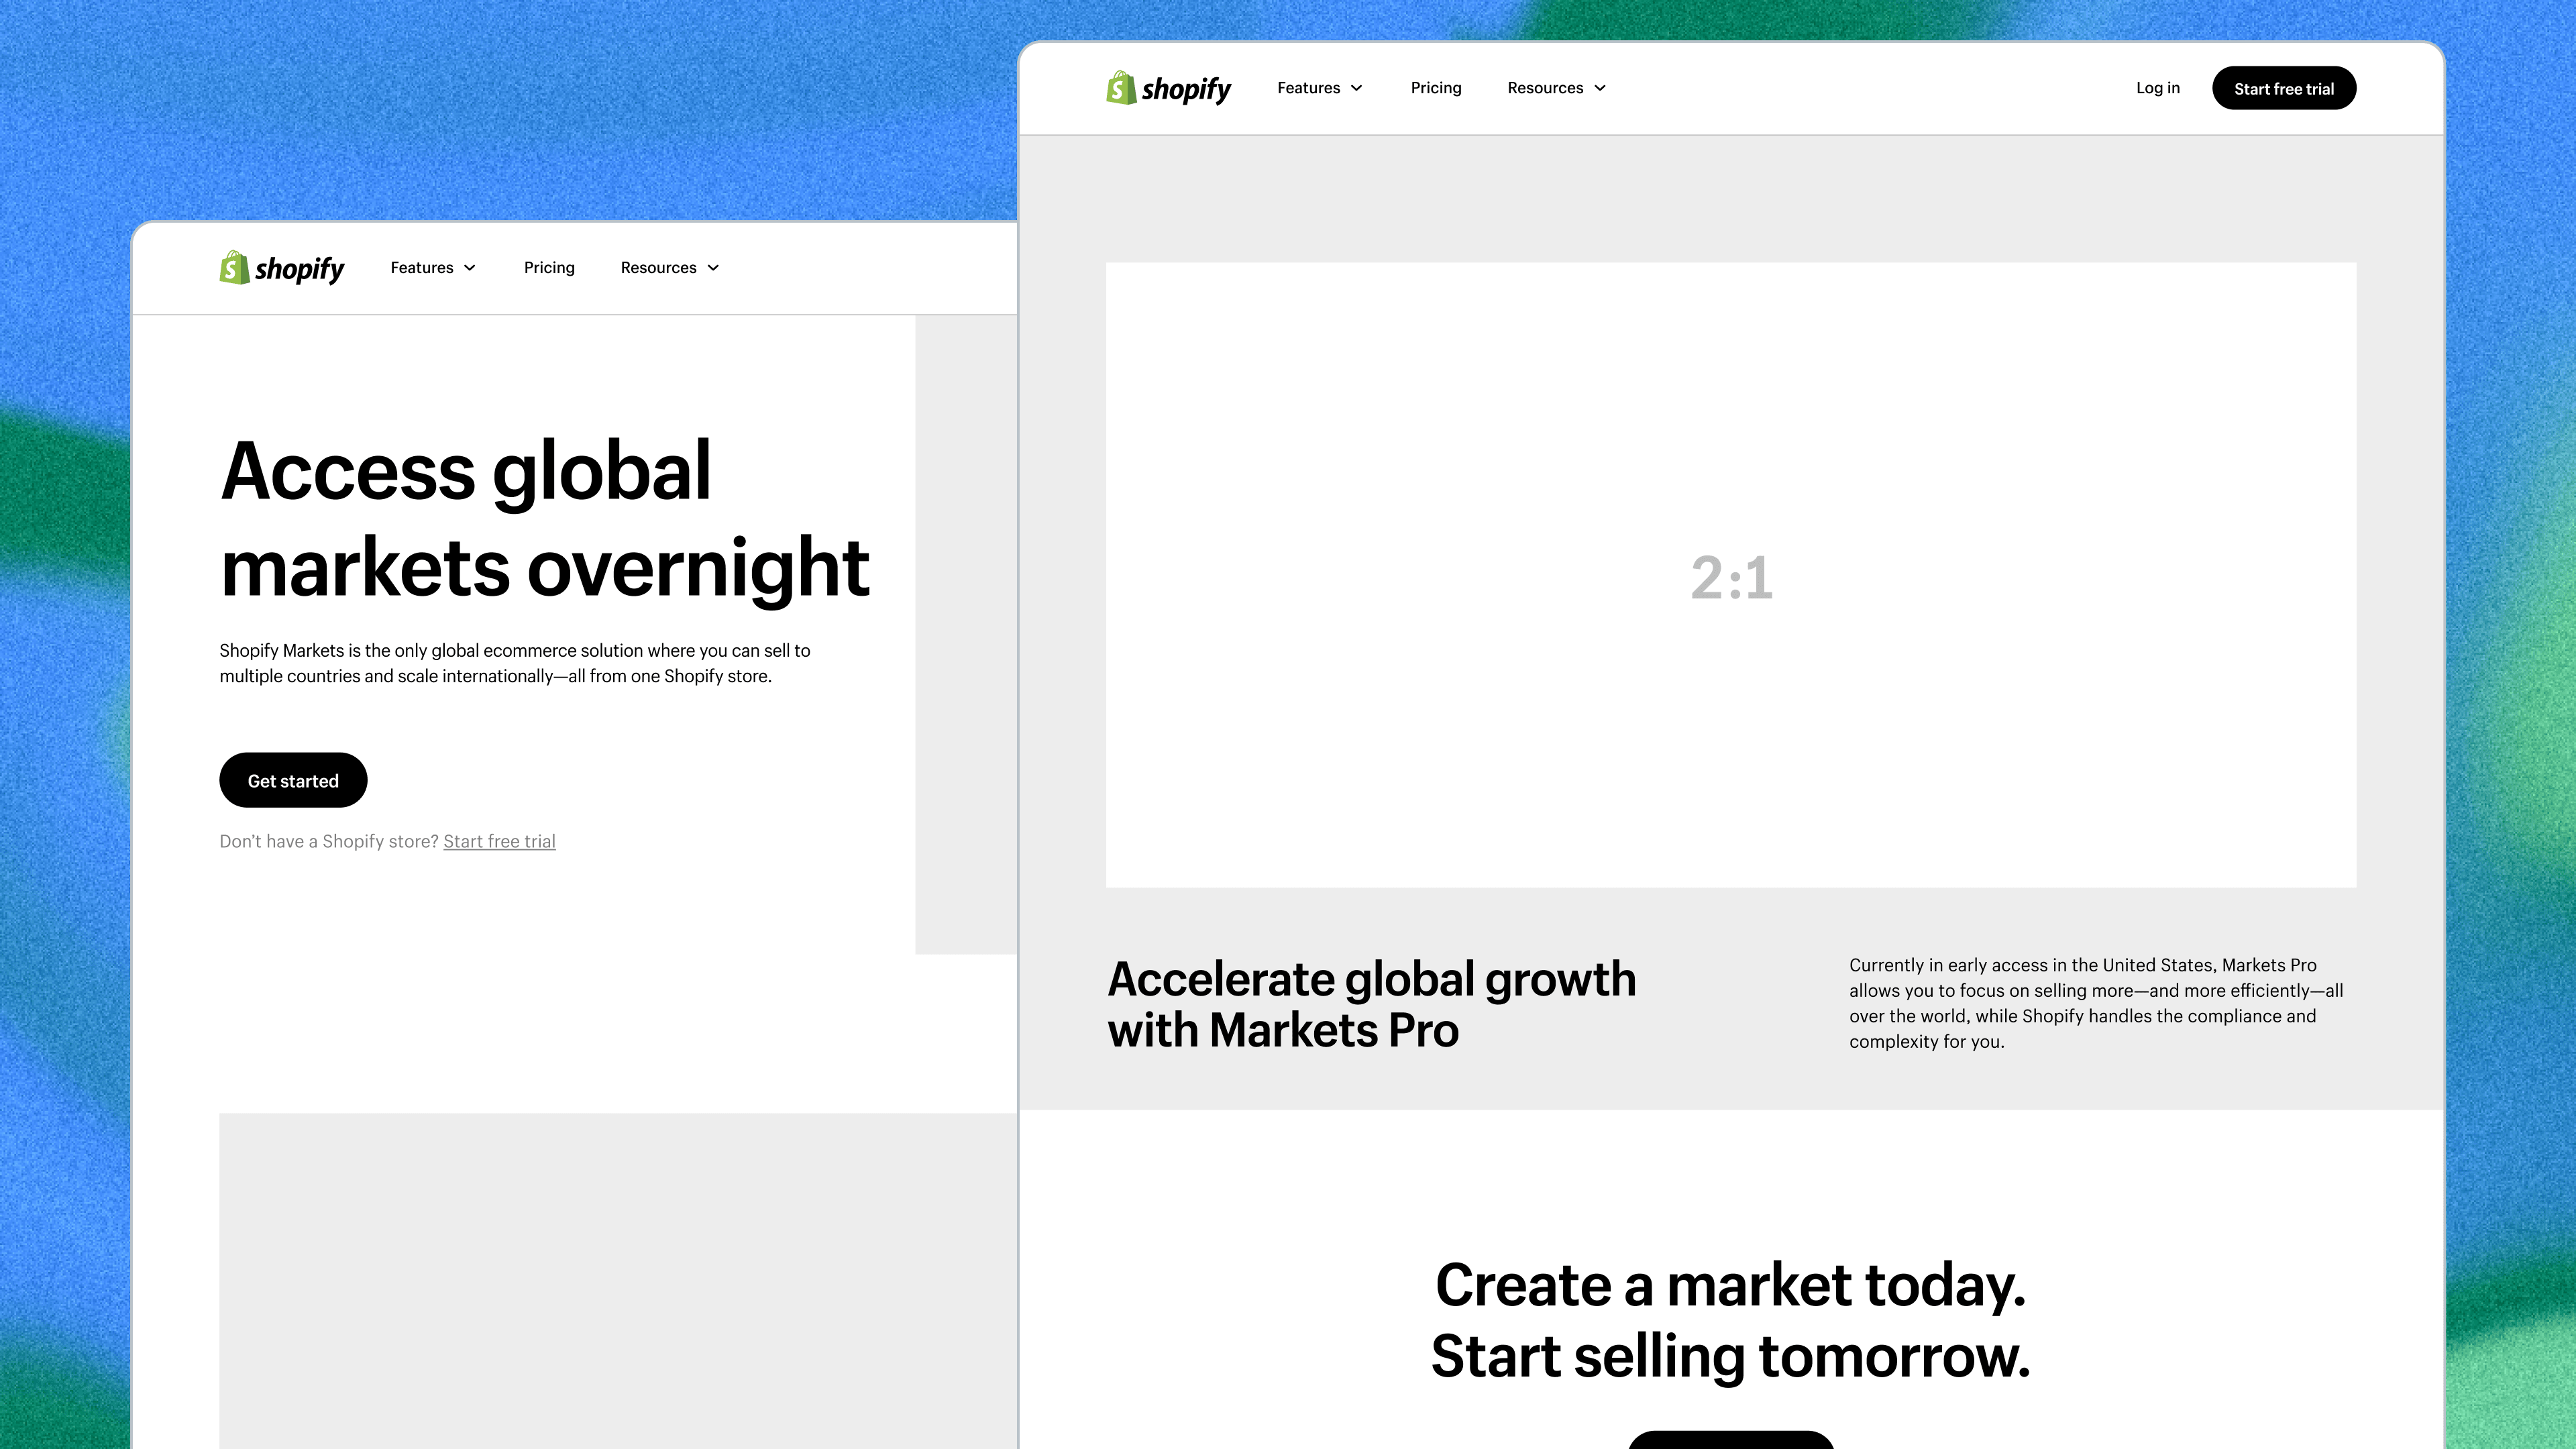
Task: Click the Shopify logo in the right window
Action: click(x=1169, y=88)
